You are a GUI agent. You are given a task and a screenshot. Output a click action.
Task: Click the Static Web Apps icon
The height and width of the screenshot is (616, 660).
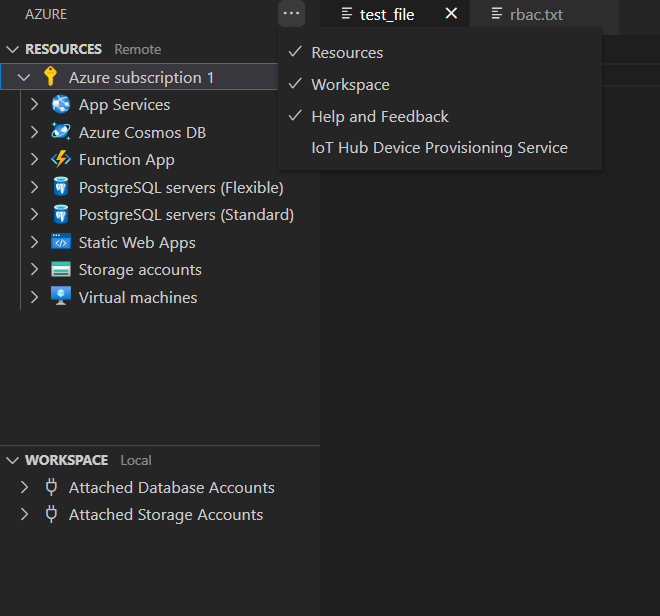[x=61, y=242]
